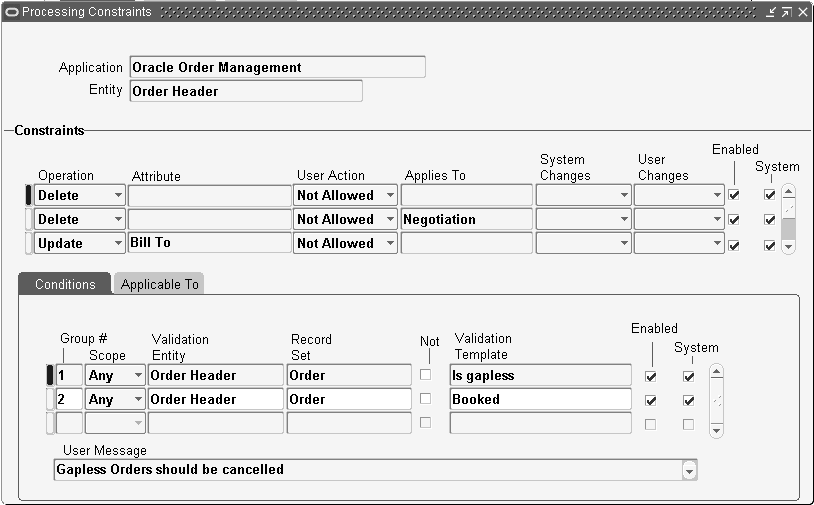Screen dimensions: 814x505
Task: Click the Negotiation Applies To field
Action: pyautogui.click(x=467, y=219)
